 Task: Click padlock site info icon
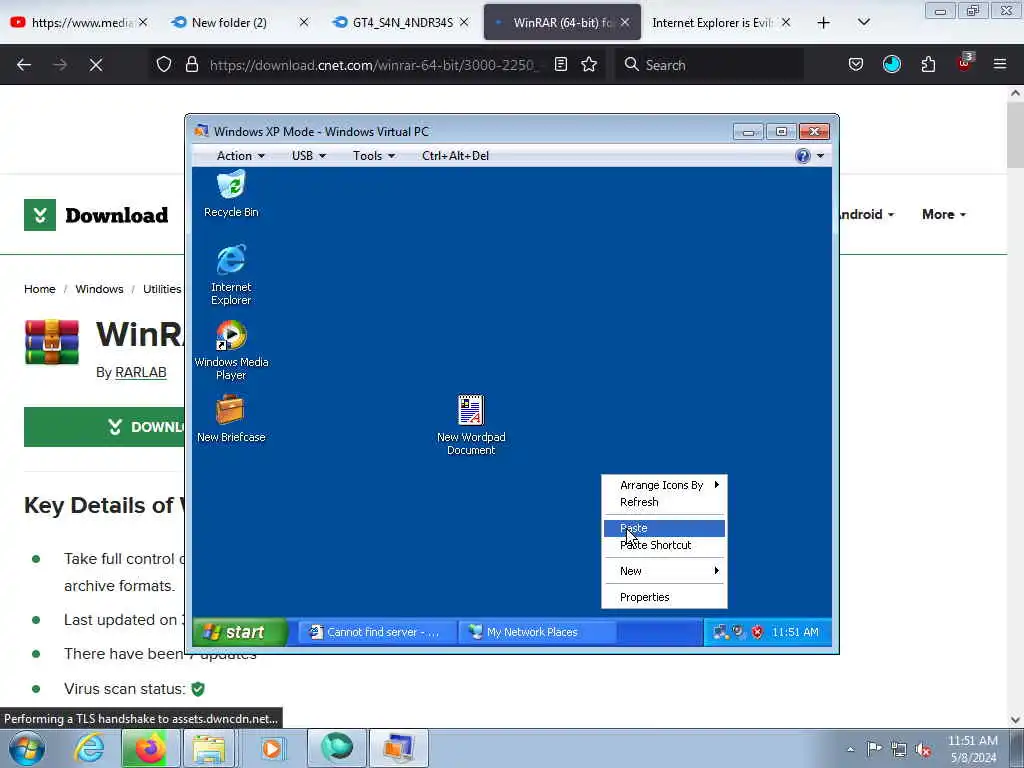pos(191,65)
